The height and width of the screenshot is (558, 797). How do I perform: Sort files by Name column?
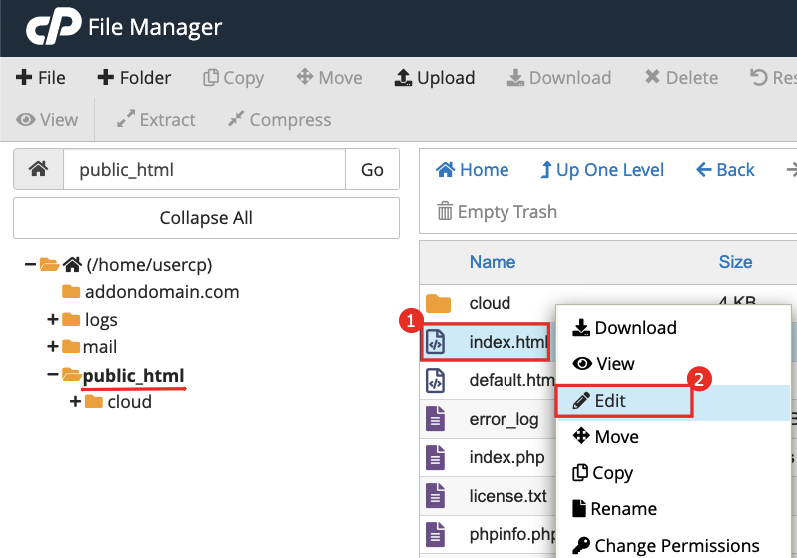493,262
